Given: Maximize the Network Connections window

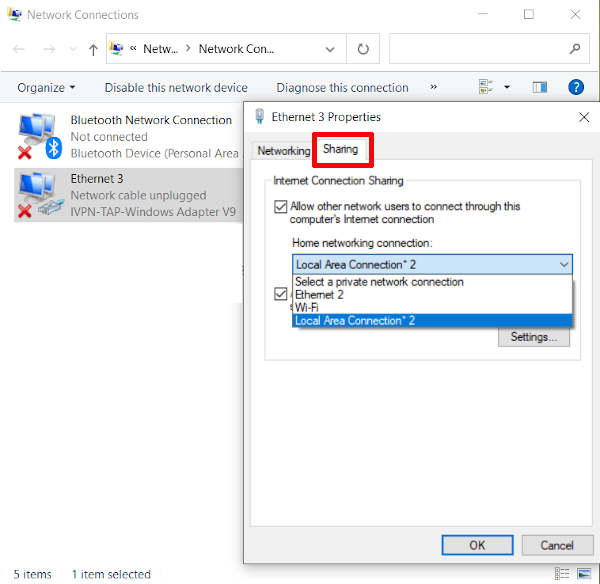Looking at the screenshot, I should pos(529,14).
